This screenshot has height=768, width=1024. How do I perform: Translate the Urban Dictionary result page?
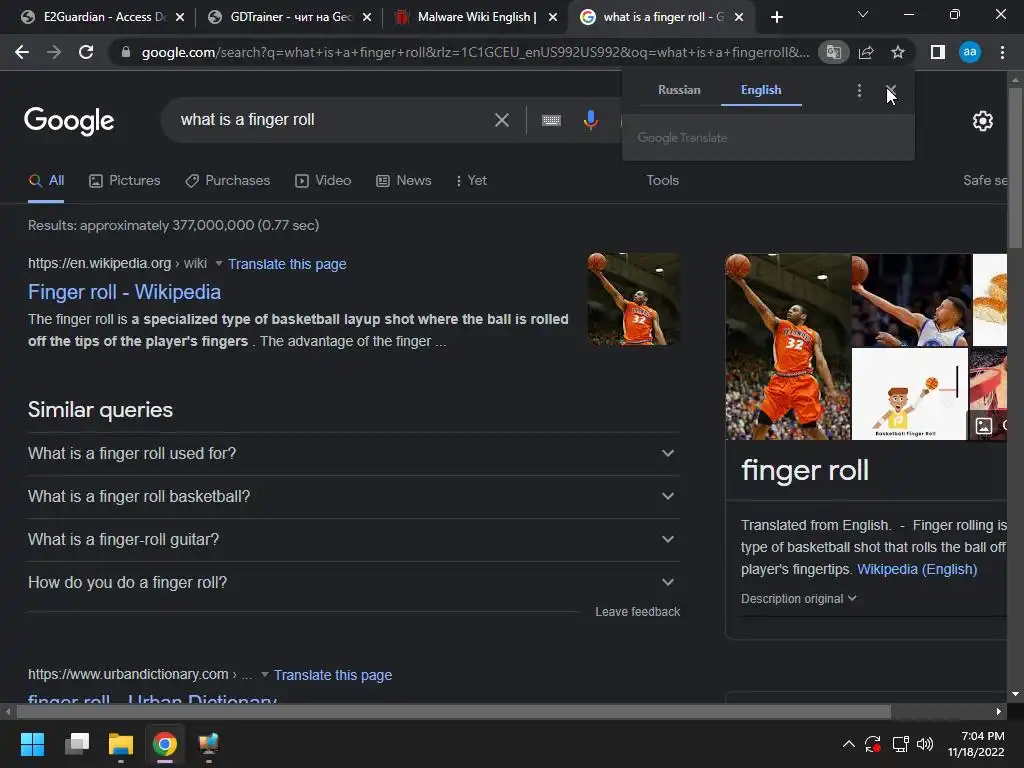[332, 675]
